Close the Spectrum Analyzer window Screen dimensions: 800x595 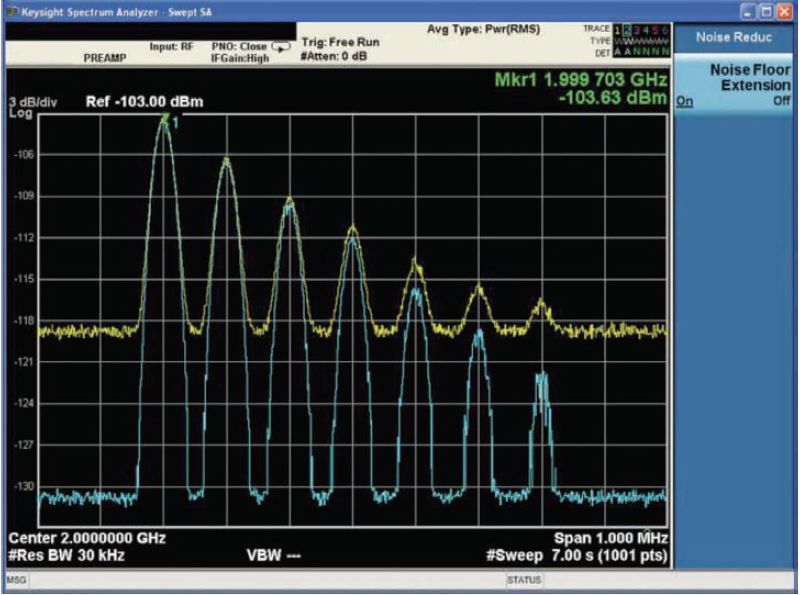784,12
